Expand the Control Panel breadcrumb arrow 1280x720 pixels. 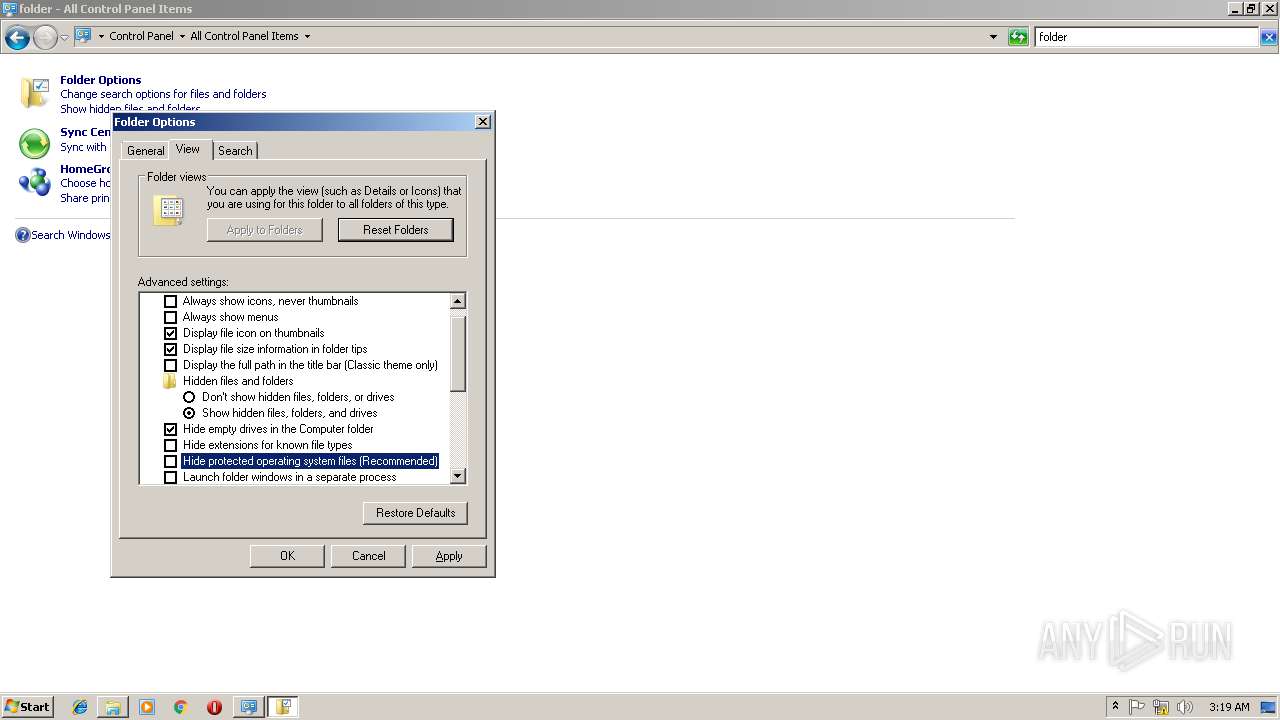pyautogui.click(x=182, y=36)
